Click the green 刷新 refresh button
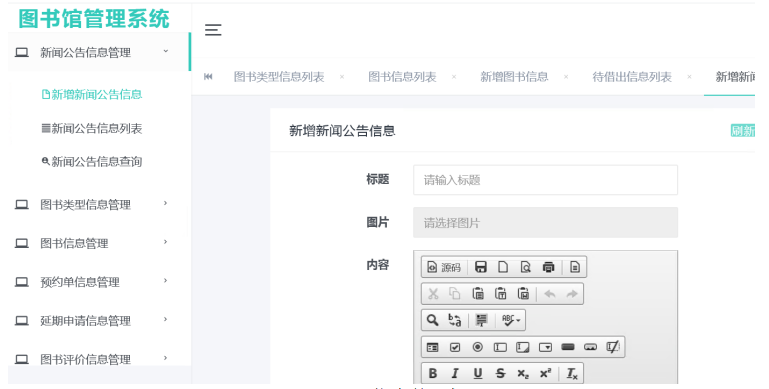The image size is (769, 389). pos(743,130)
